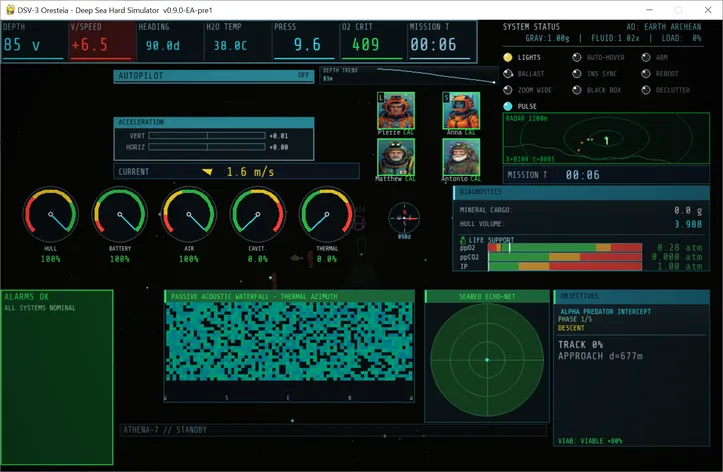Click the CURRENT 1.6 m/s readout

point(236,171)
